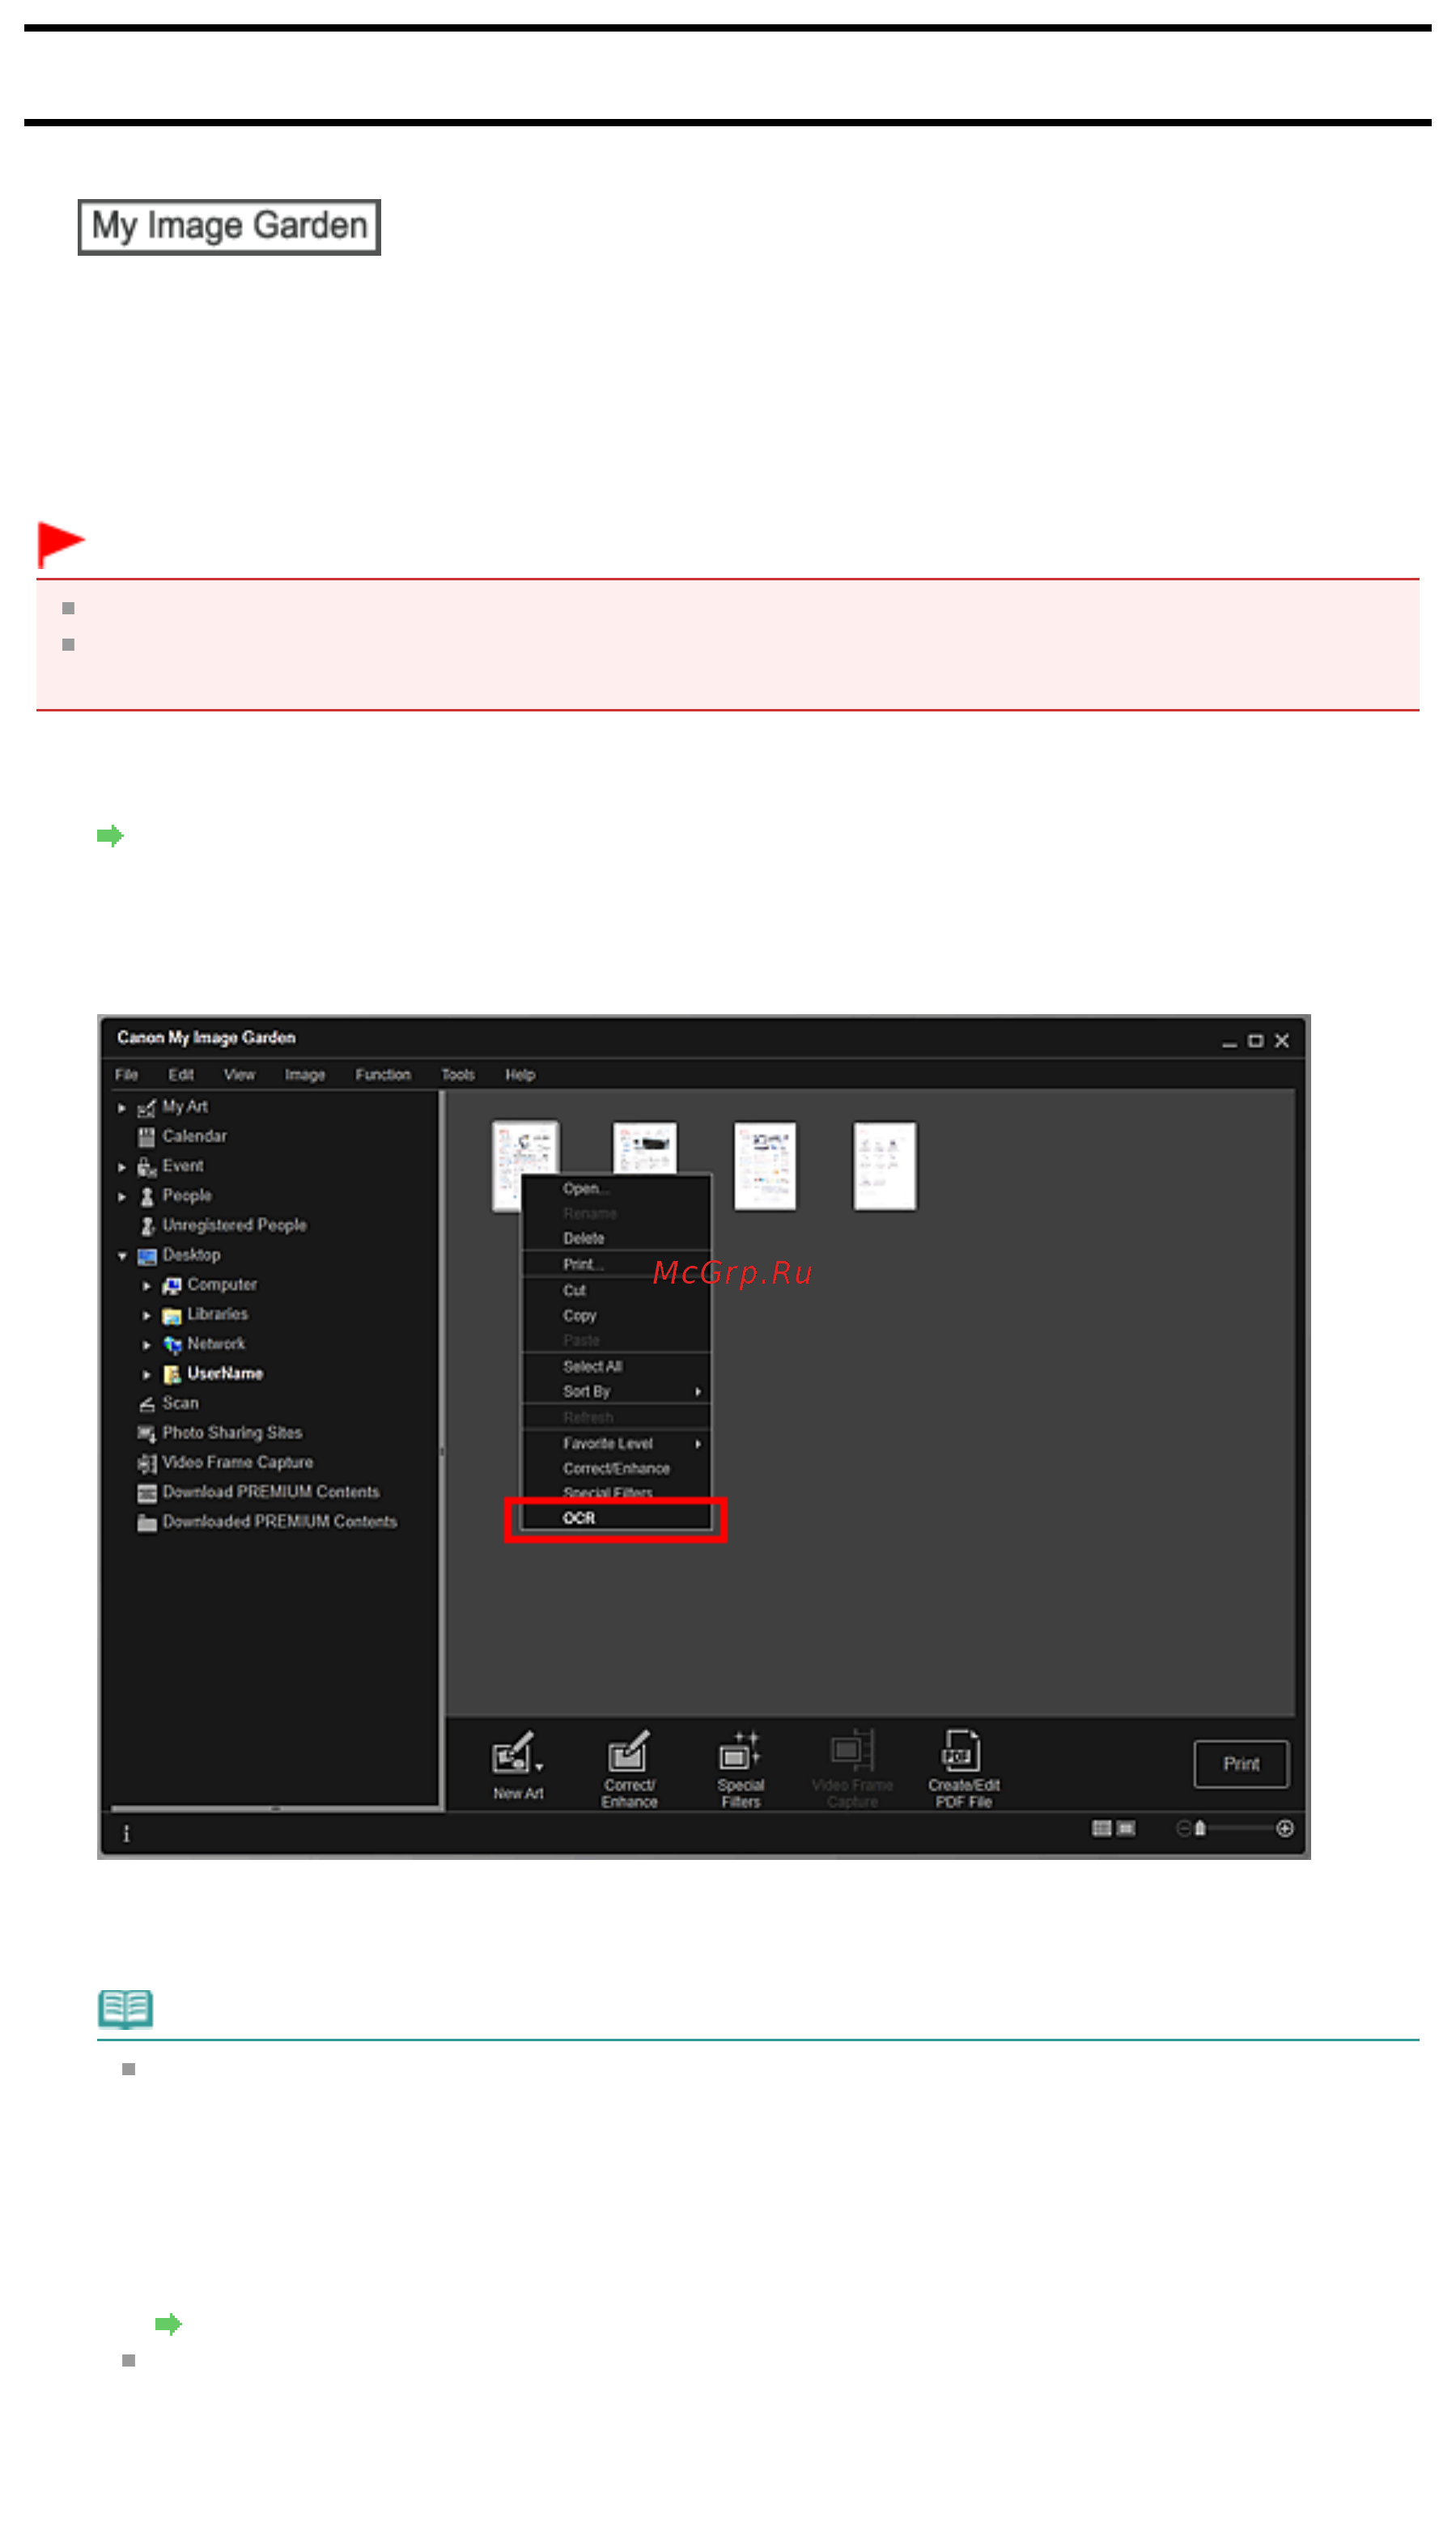Open the File menu
Screen dimensions: 1456x2543
coord(127,1075)
